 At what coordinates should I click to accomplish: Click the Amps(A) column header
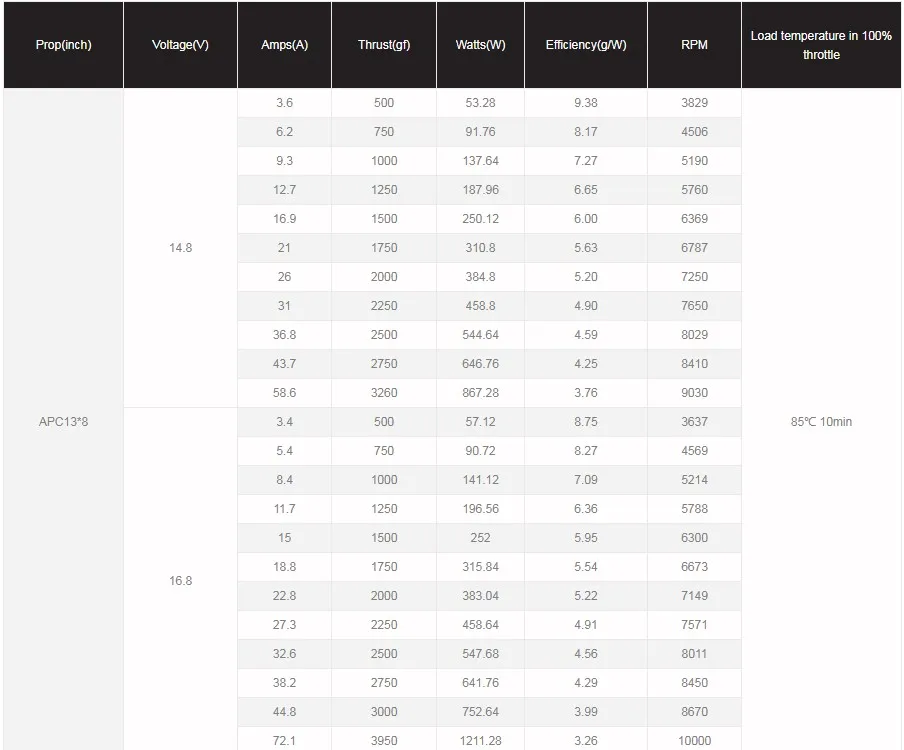(285, 45)
